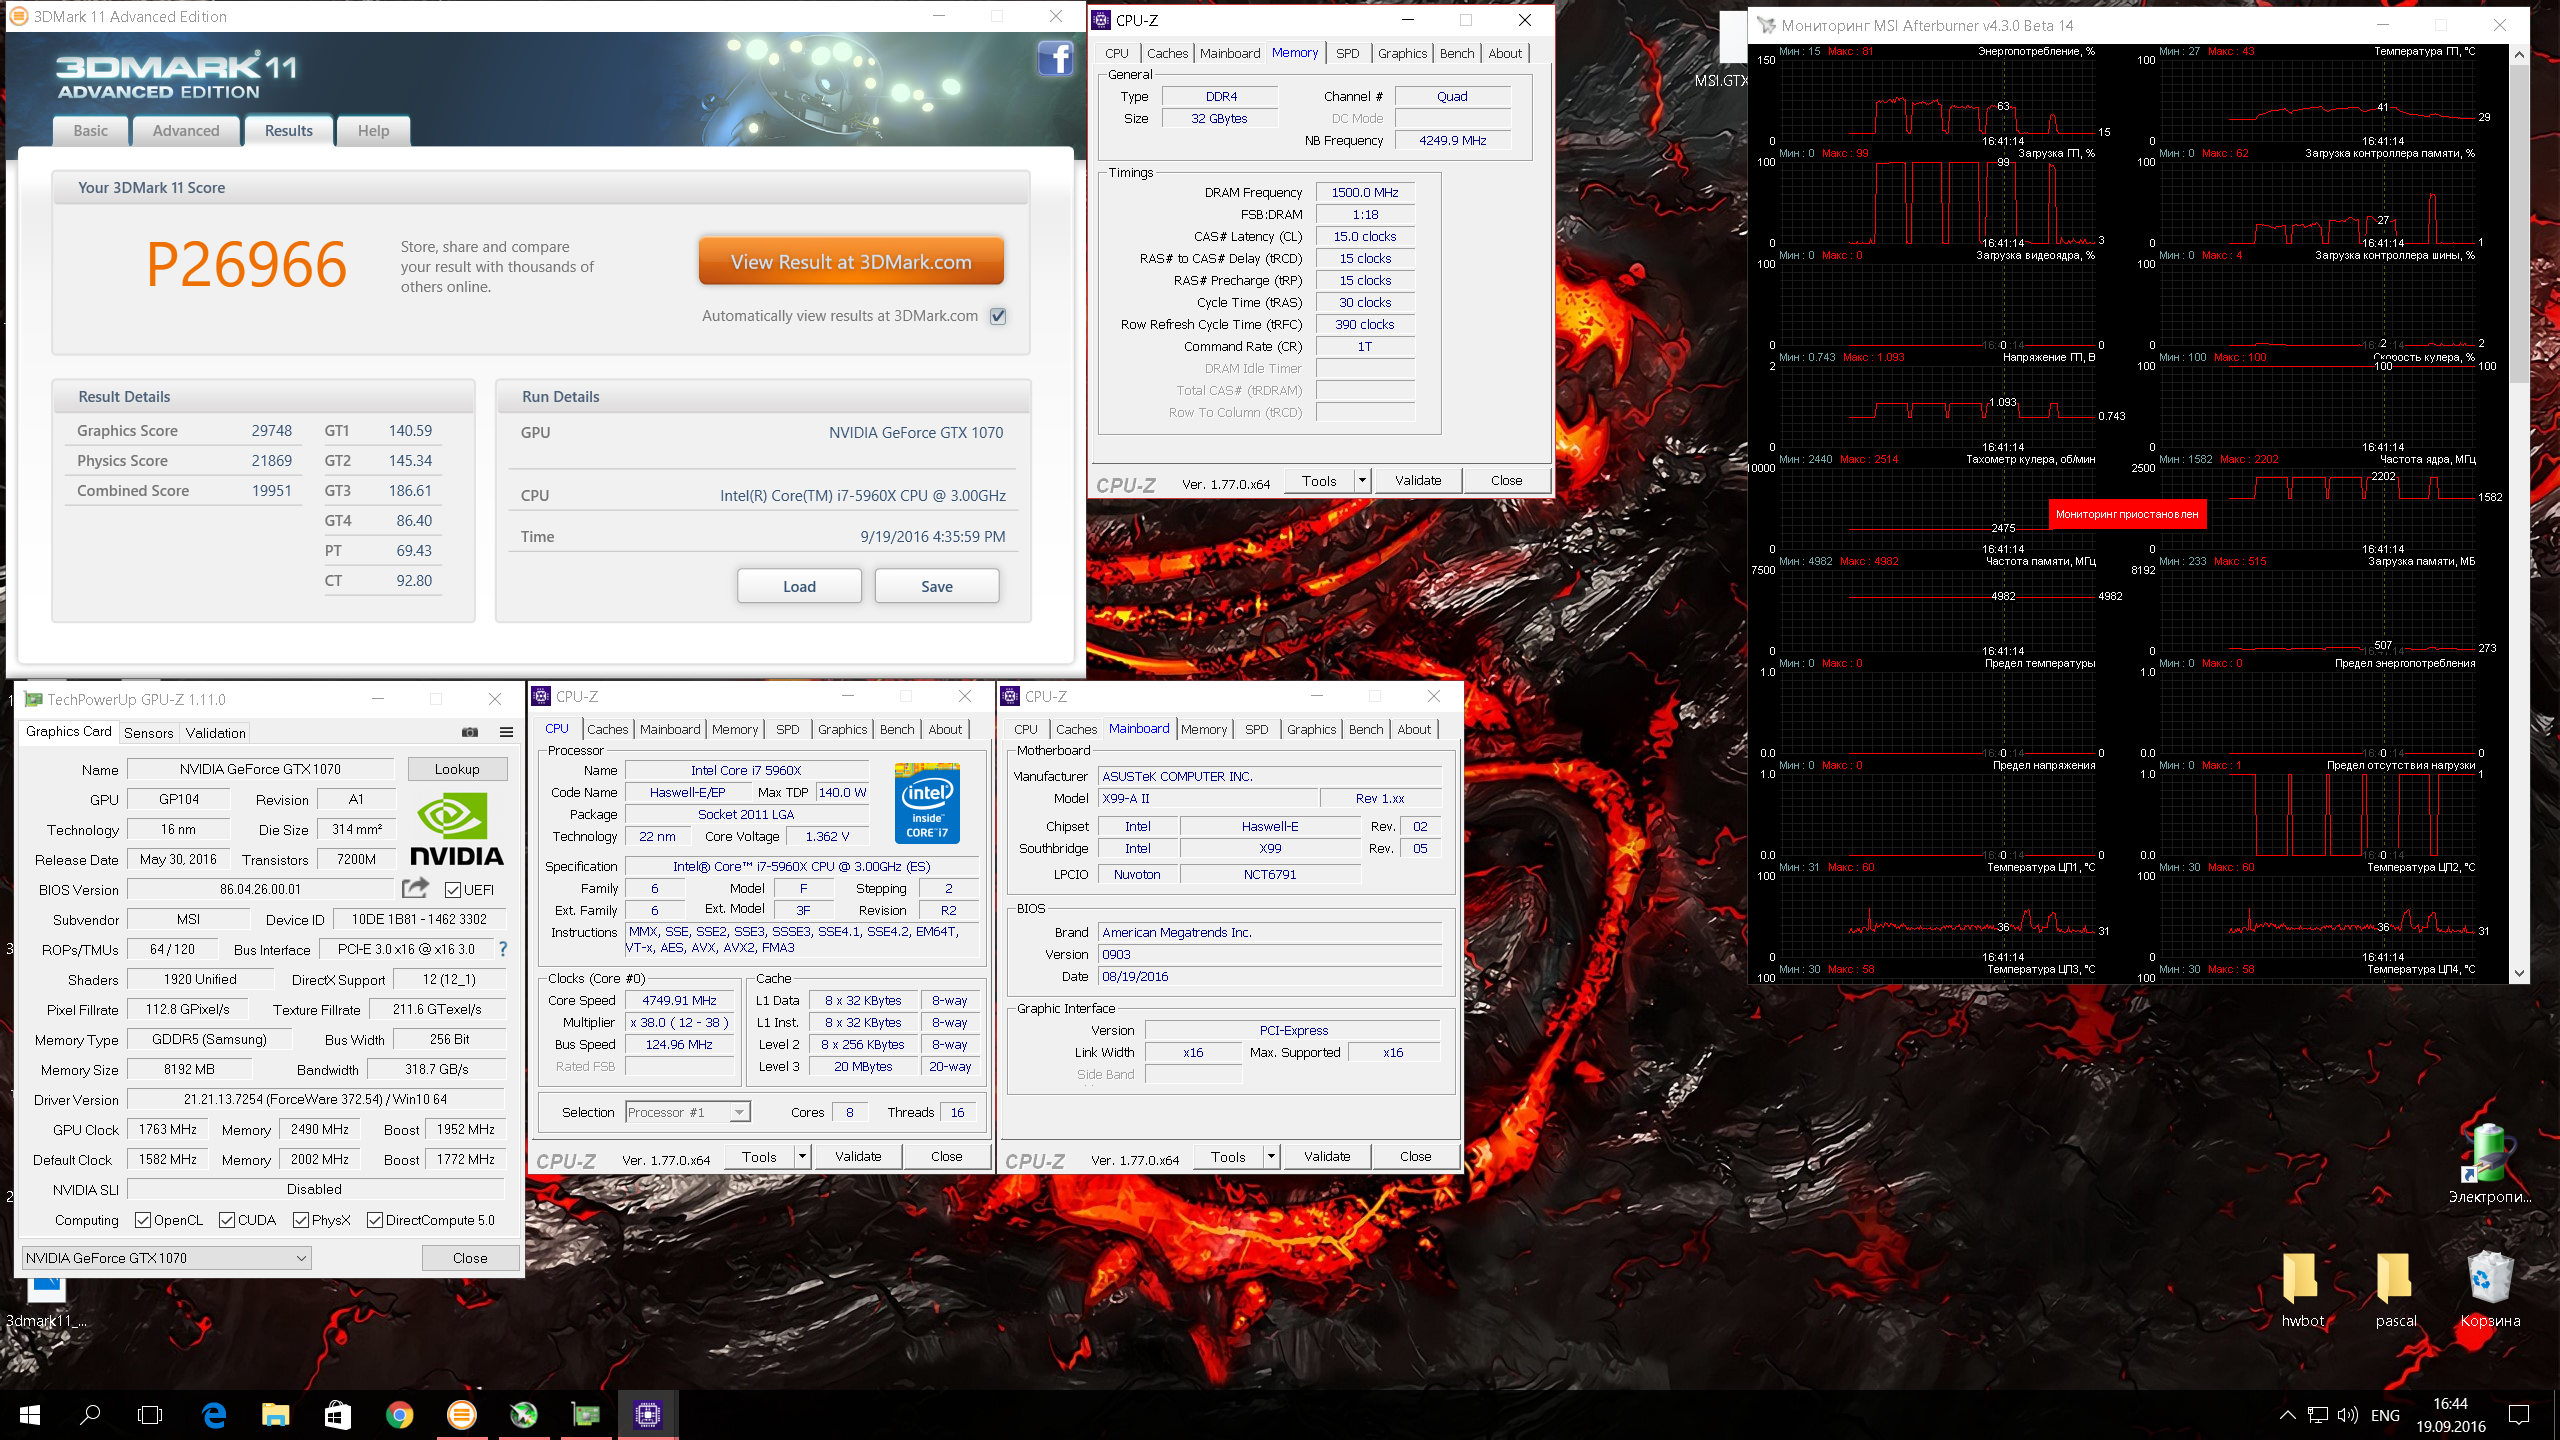Viewport: 2560px width, 1440px height.
Task: Open the Advanced tab in 3DMark 11
Action: coord(186,131)
